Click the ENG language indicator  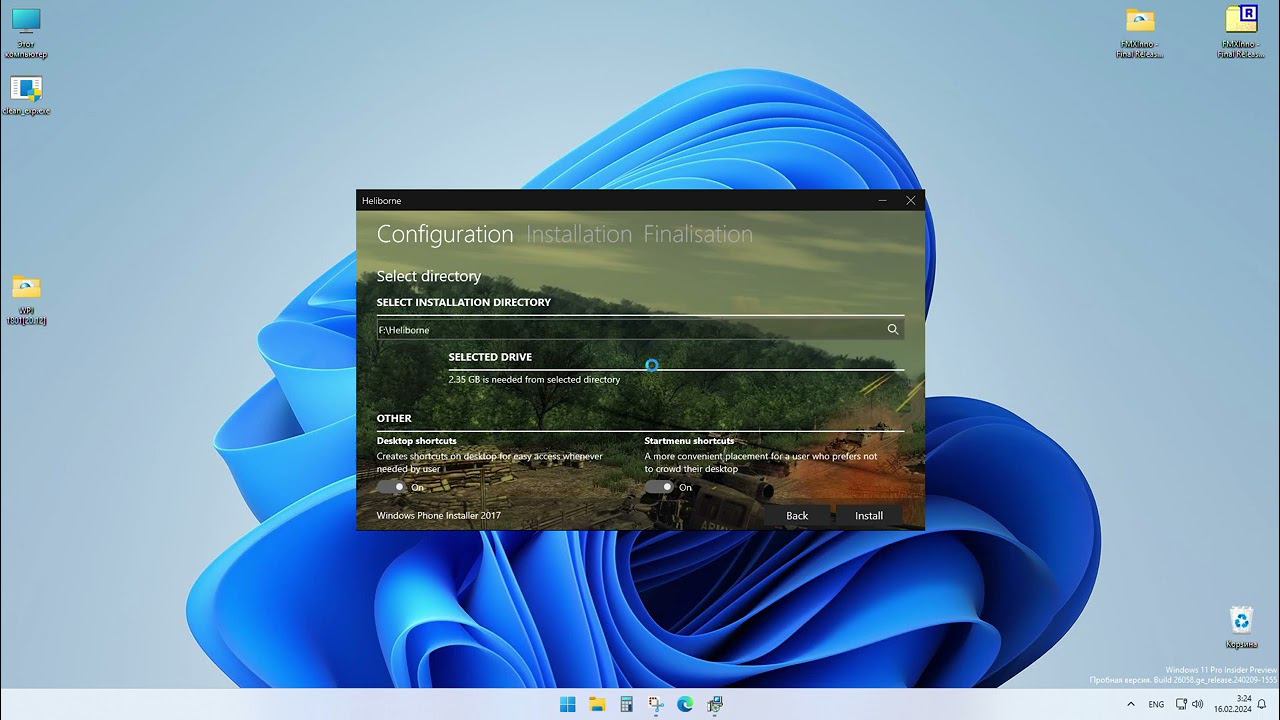pos(1156,704)
